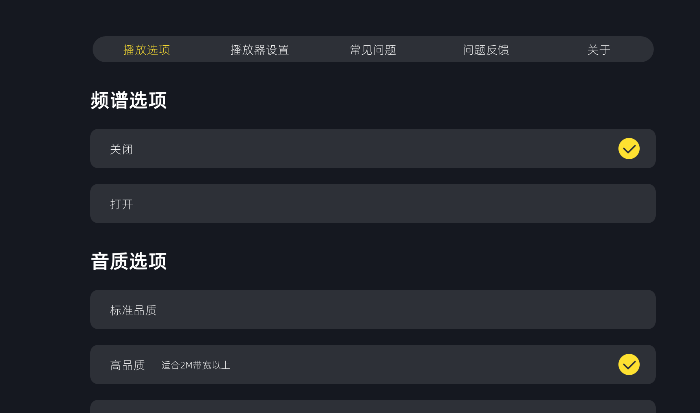700x413 pixels.
Task: Click the 适合2M带宽以上 hint text
Action: (x=196, y=365)
